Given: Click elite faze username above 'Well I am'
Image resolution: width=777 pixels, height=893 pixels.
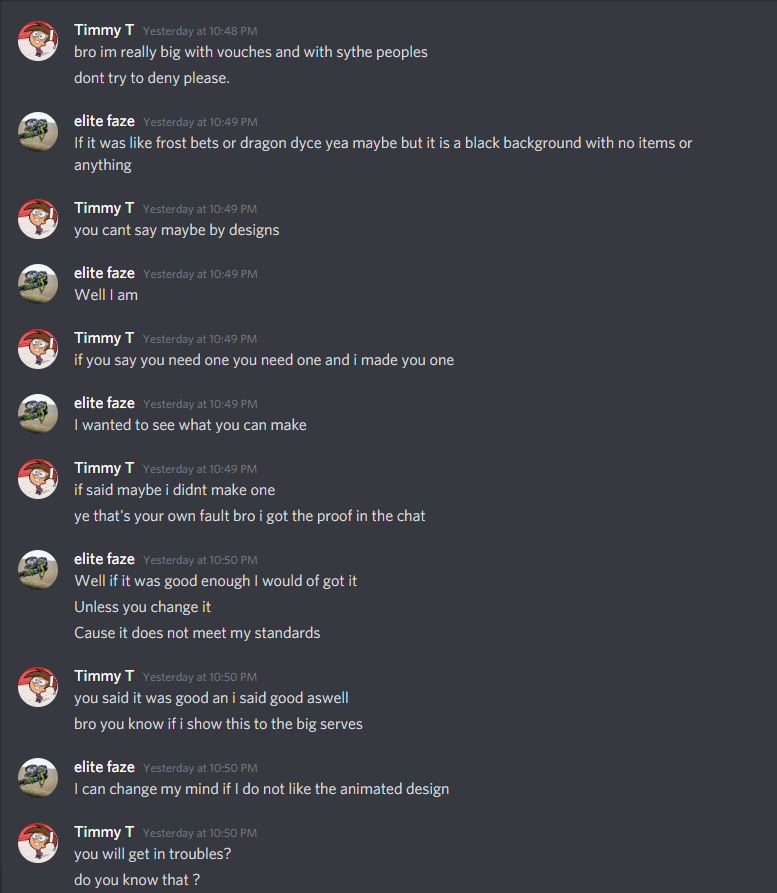Looking at the screenshot, I should pyautogui.click(x=104, y=273).
